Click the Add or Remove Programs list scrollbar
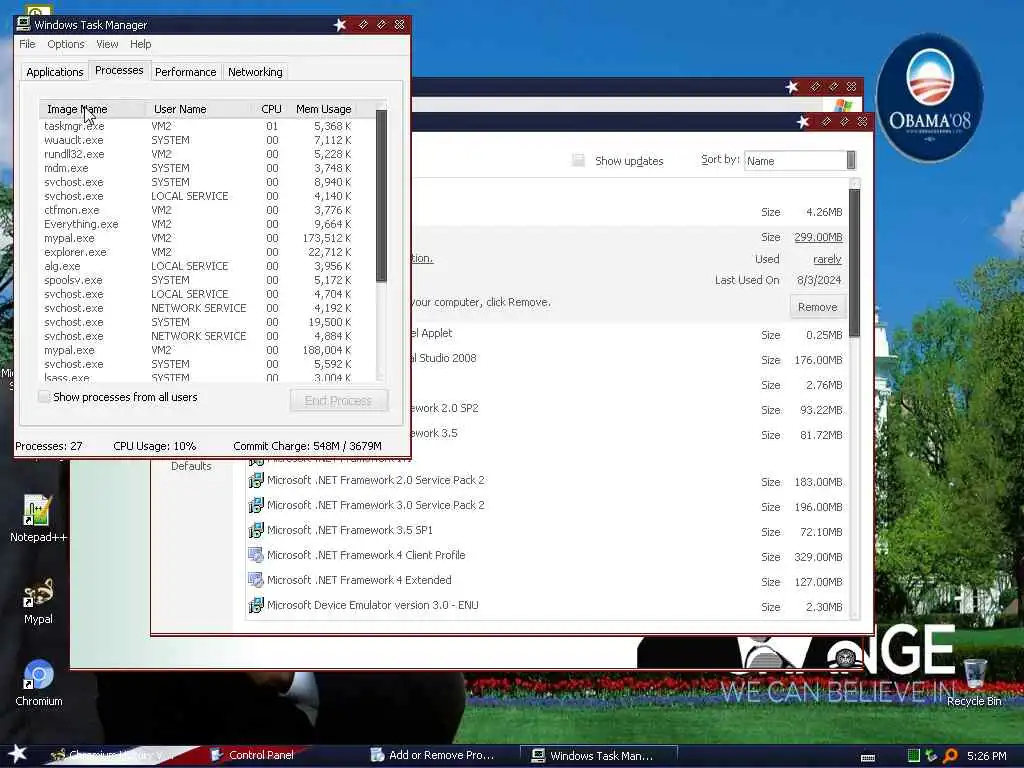This screenshot has width=1024, height=768. click(854, 263)
